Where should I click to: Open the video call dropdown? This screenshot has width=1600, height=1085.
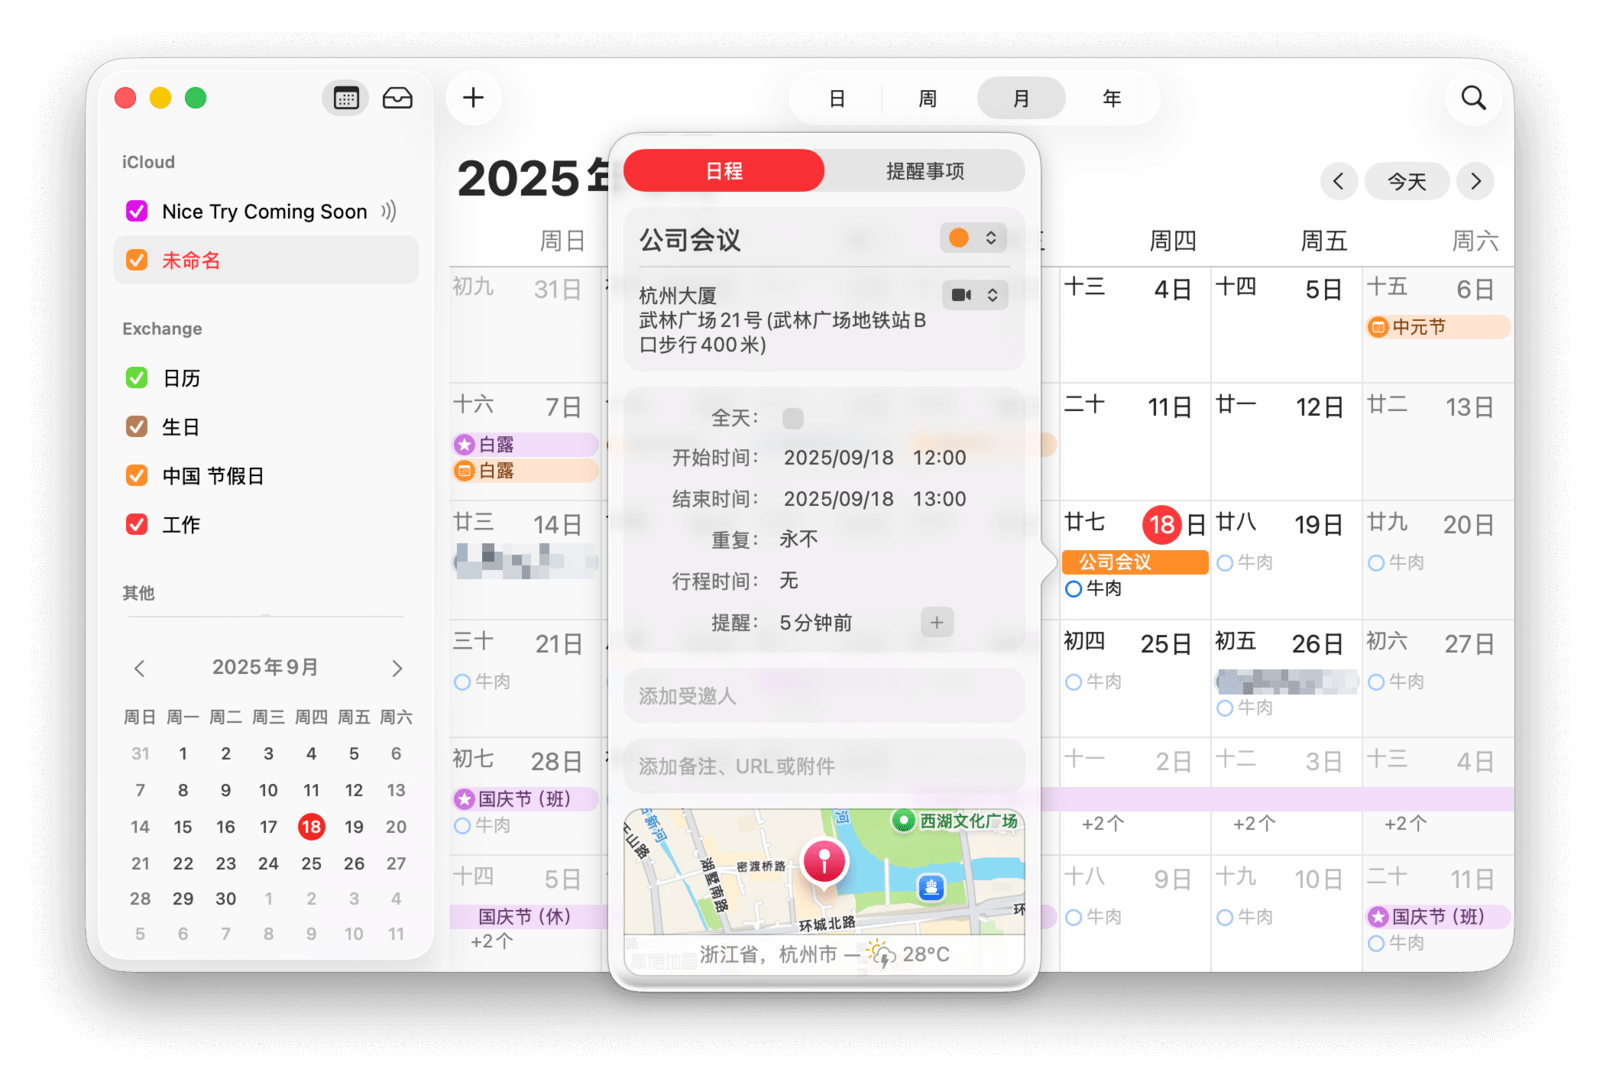click(974, 295)
